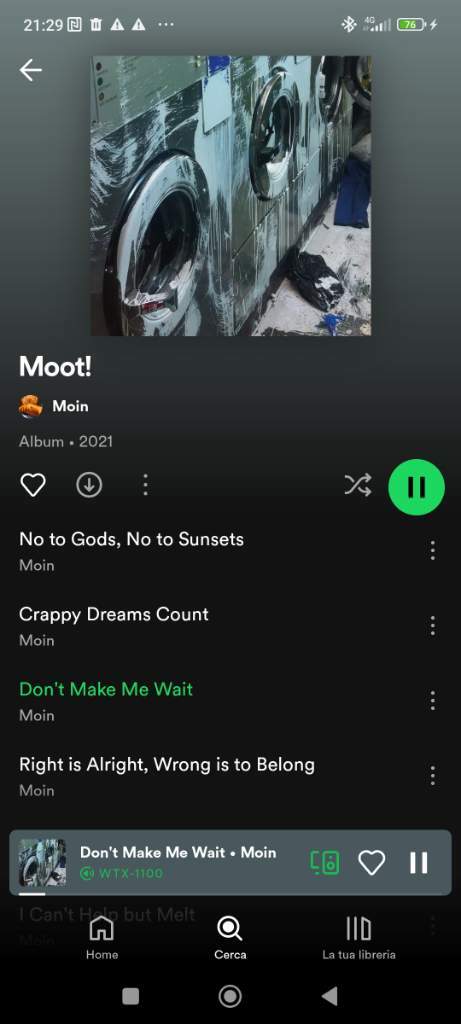Go to the Home tab

[102, 938]
